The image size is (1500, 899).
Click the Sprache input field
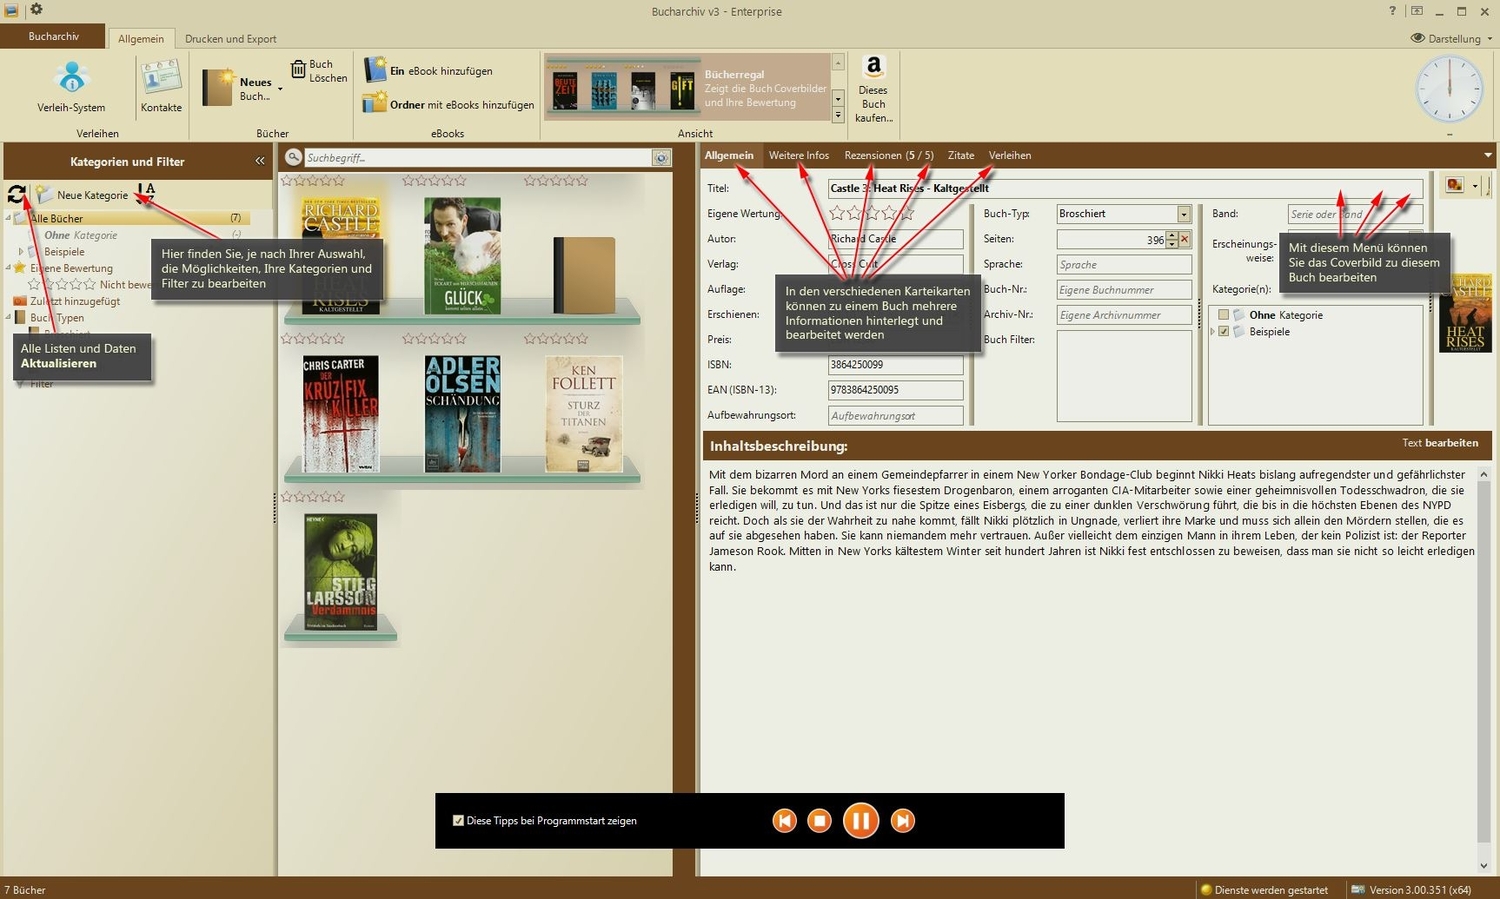pos(1124,264)
